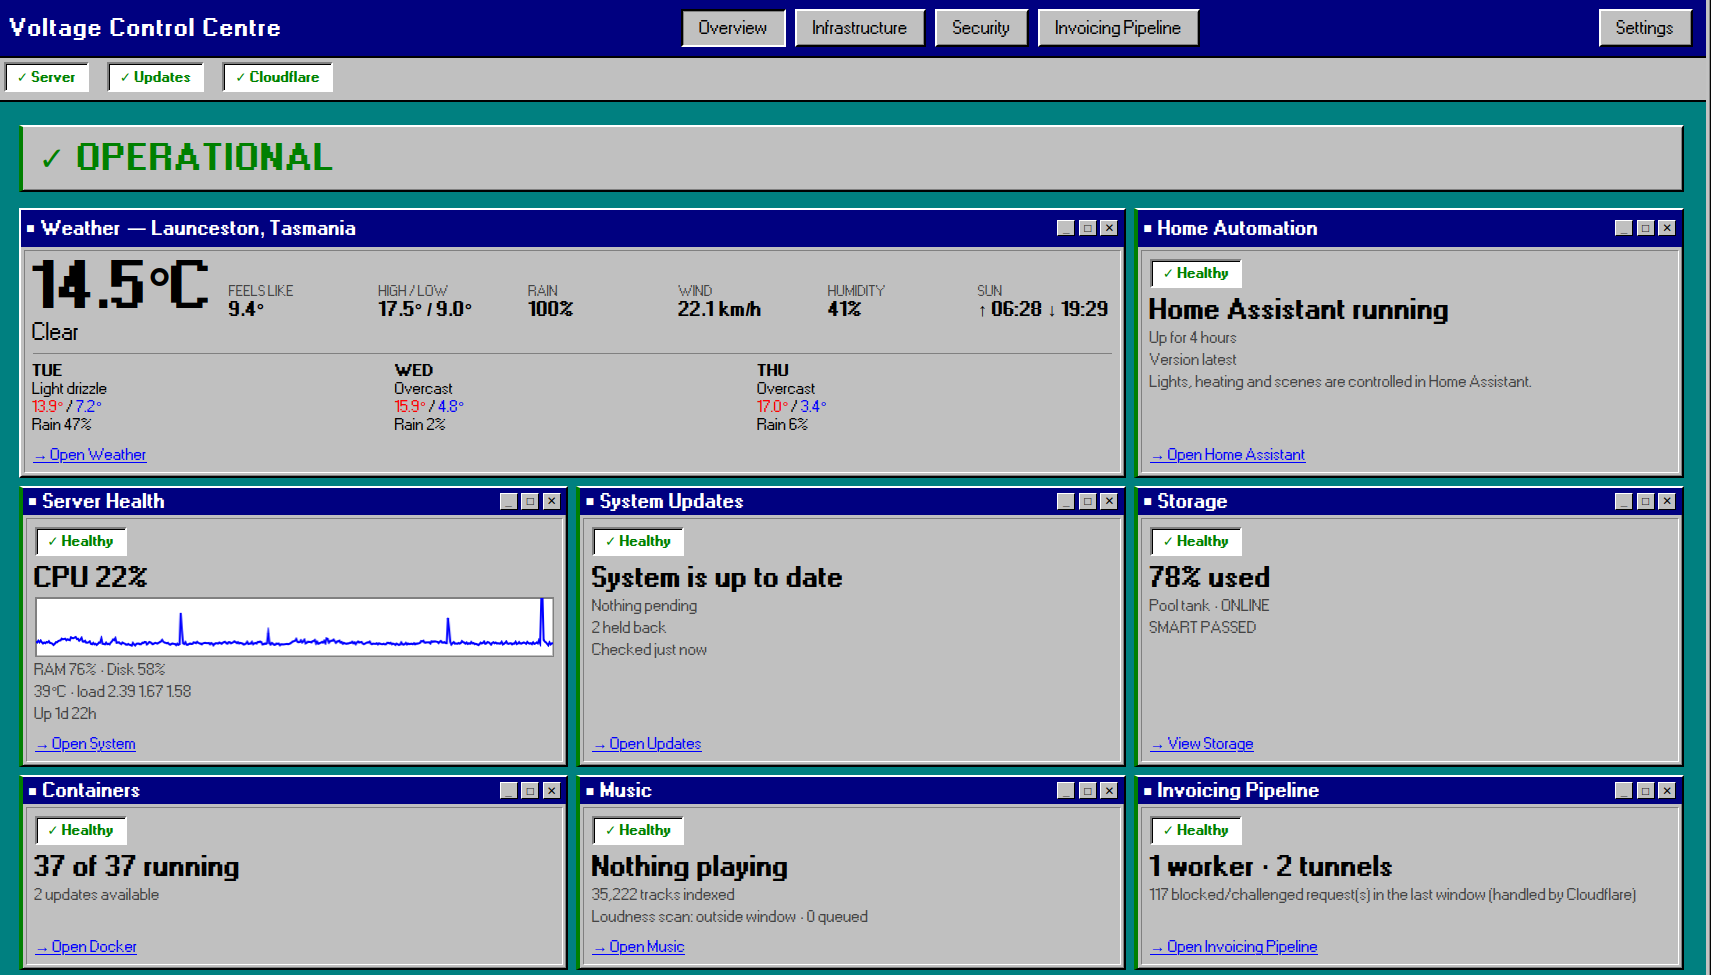Screen dimensions: 1711x975
Task: Maximize the Storage panel
Action: (1646, 501)
